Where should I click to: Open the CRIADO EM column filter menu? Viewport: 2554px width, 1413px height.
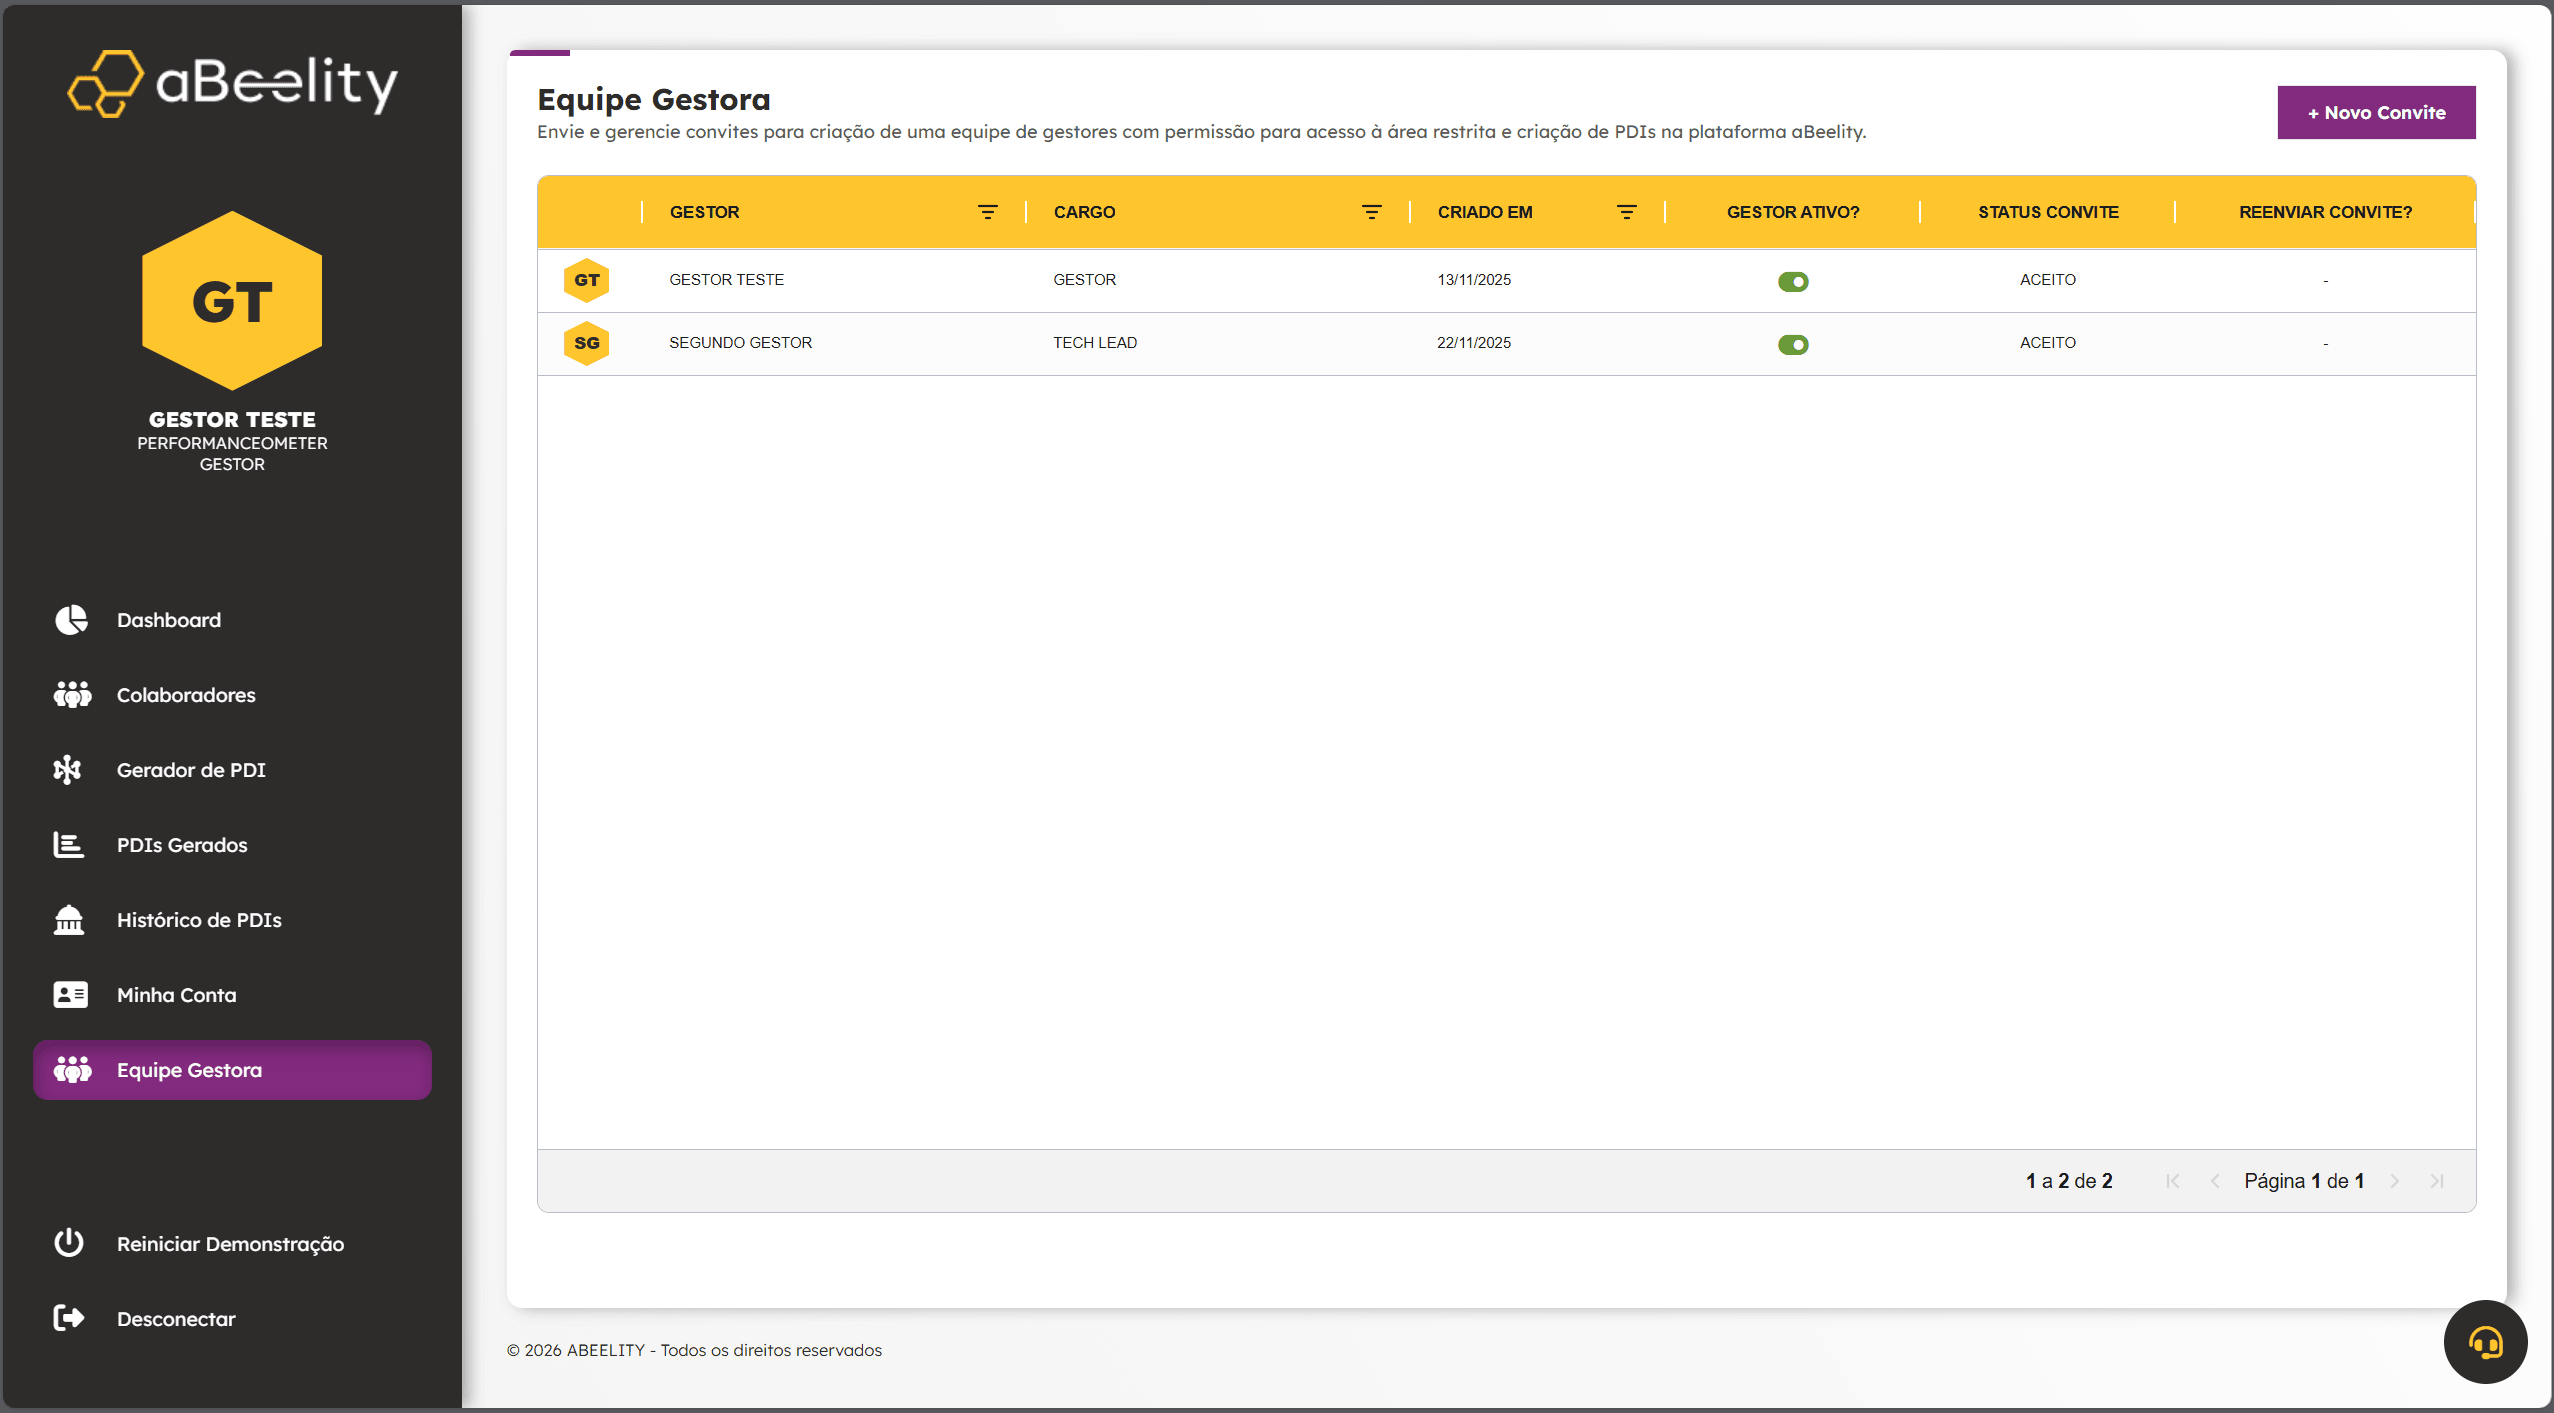[x=1627, y=212]
